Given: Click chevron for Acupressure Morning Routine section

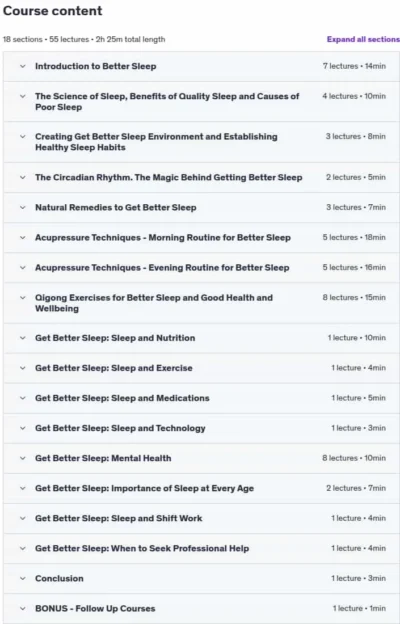Looking at the screenshot, I should tap(23, 238).
